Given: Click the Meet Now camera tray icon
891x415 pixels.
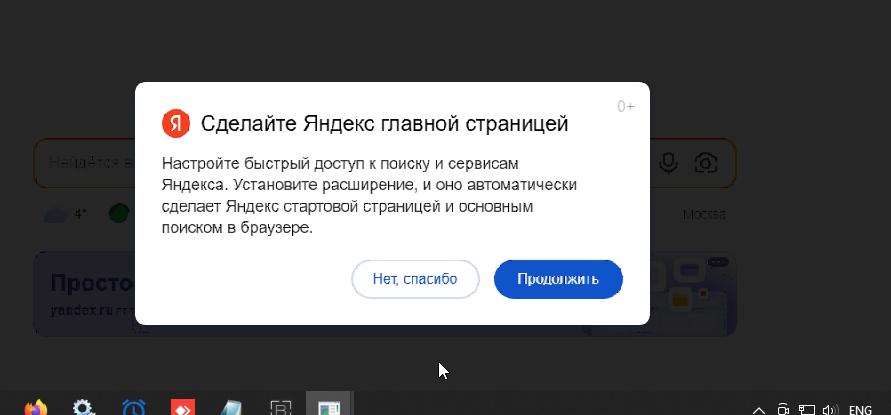Looking at the screenshot, I should click(x=783, y=409).
